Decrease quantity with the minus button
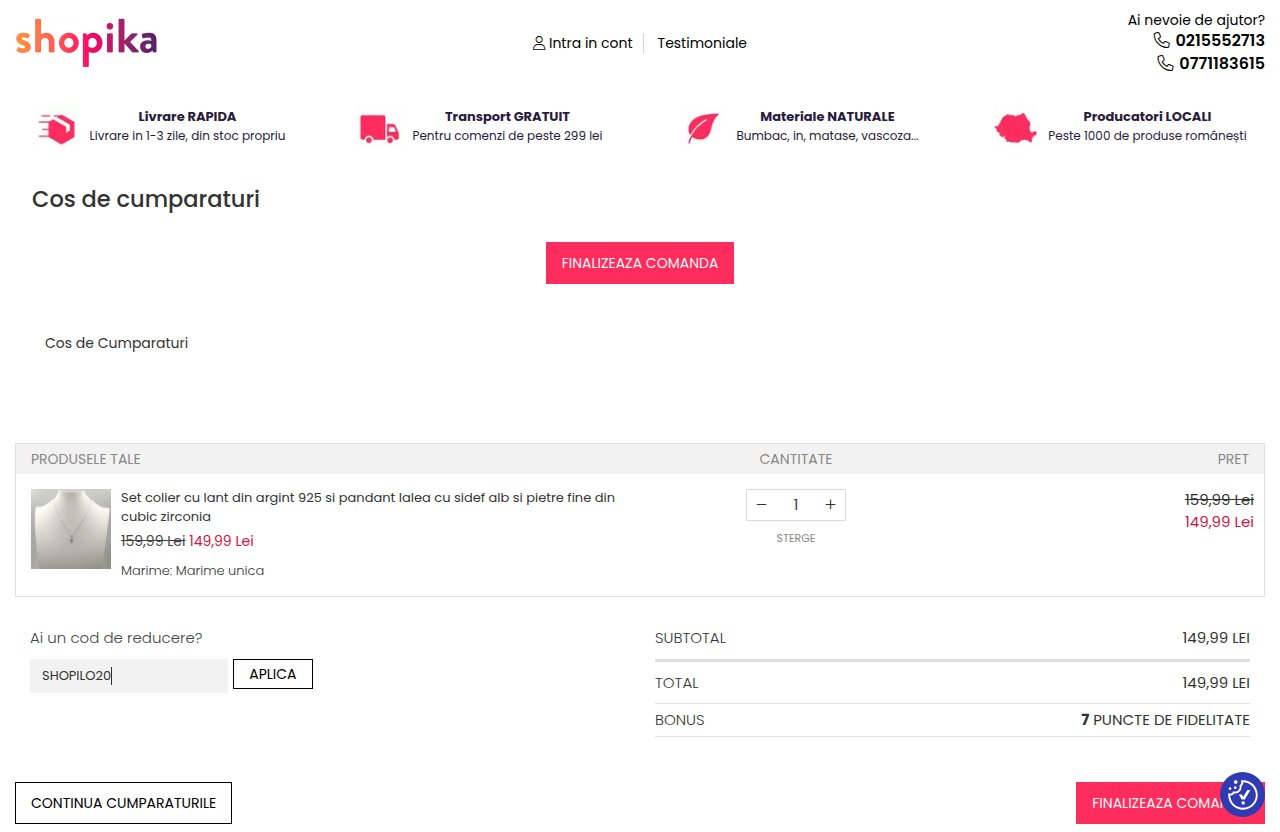1280x832 pixels. coord(762,505)
